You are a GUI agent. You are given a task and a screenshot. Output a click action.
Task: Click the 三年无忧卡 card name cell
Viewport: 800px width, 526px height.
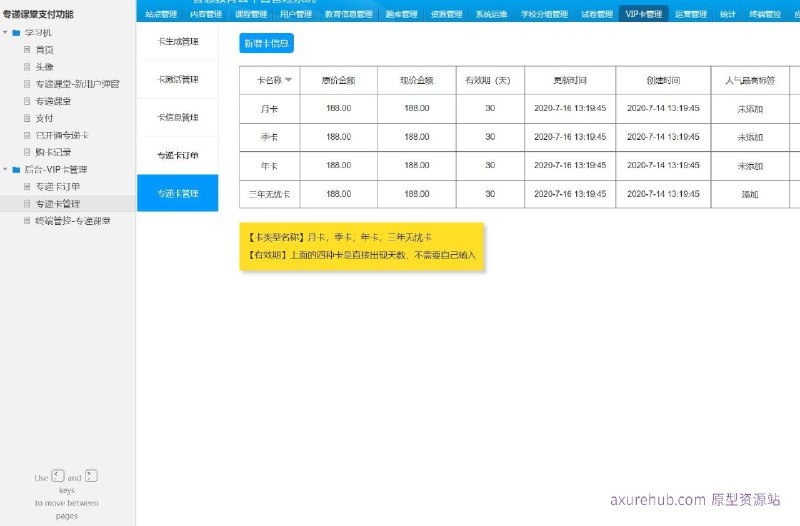pyautogui.click(x=269, y=194)
